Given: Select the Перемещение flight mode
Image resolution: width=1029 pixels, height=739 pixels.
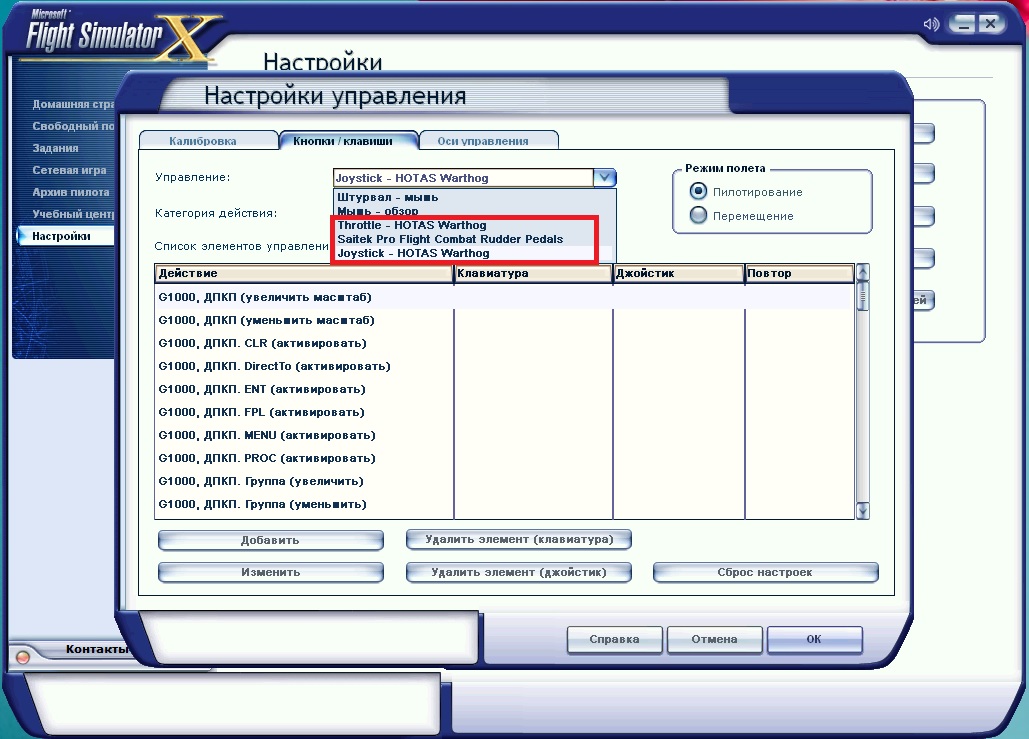Looking at the screenshot, I should click(698, 215).
